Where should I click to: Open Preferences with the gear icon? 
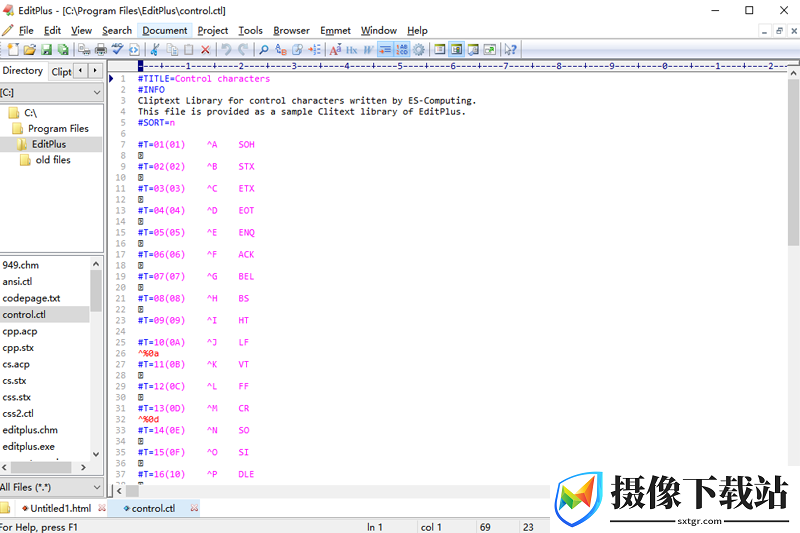click(419, 49)
